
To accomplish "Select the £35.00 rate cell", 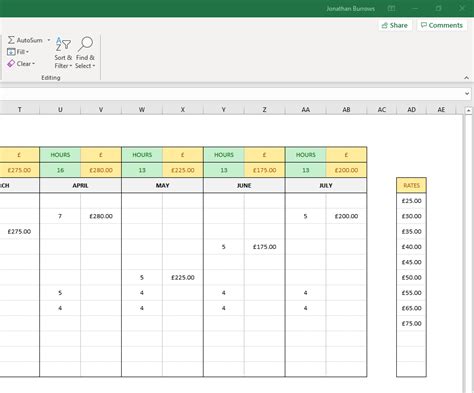I will 411,231.
